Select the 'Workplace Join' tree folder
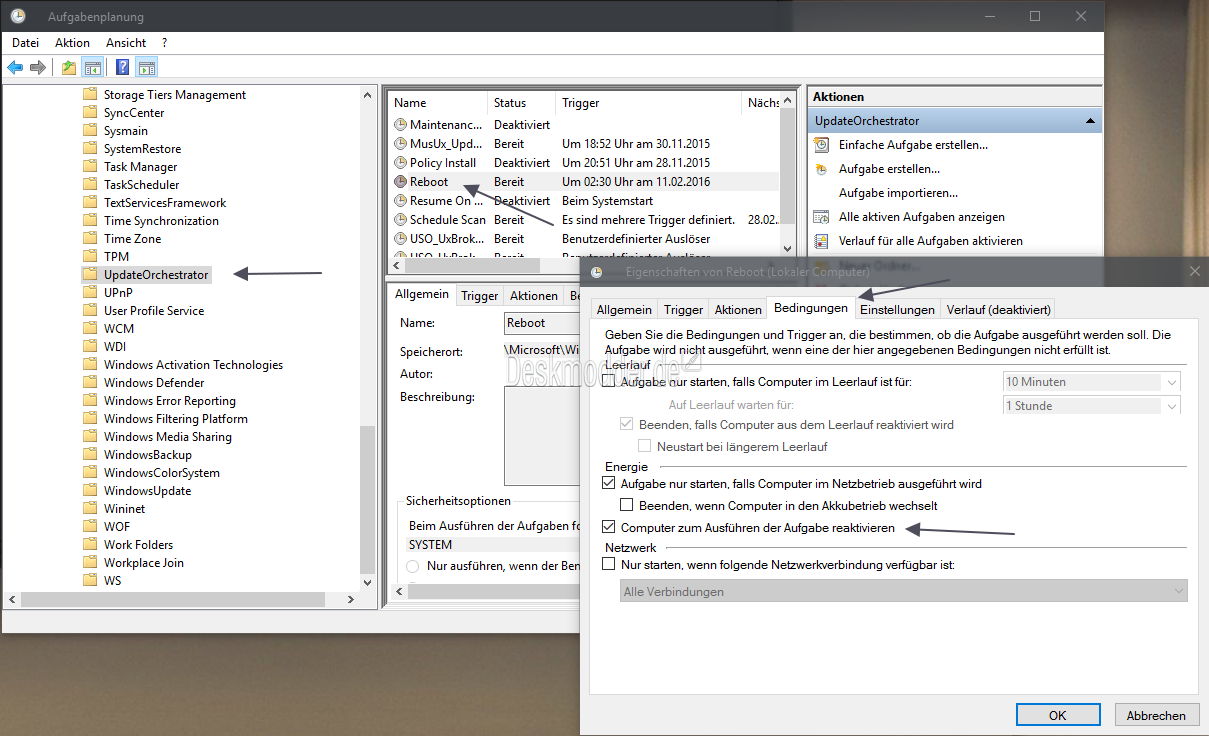The height and width of the screenshot is (736, 1209). click(x=144, y=563)
